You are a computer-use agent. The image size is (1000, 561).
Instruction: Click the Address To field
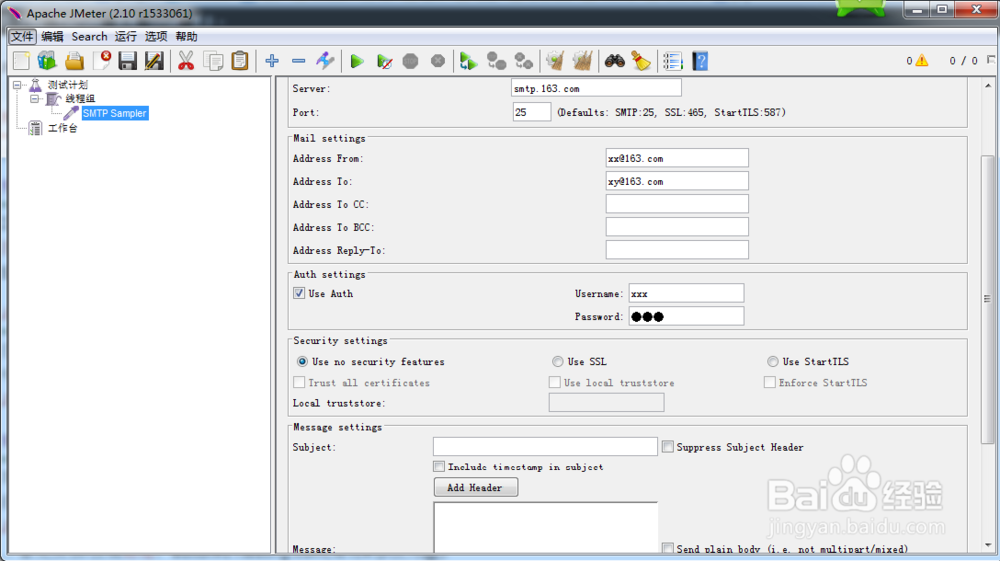[x=677, y=181]
